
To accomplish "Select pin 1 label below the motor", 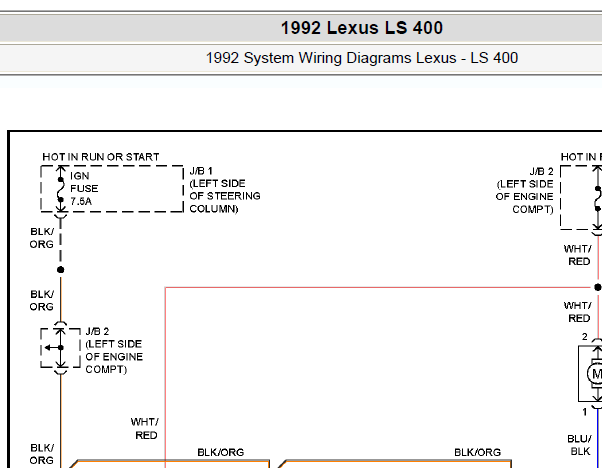I will [584, 412].
